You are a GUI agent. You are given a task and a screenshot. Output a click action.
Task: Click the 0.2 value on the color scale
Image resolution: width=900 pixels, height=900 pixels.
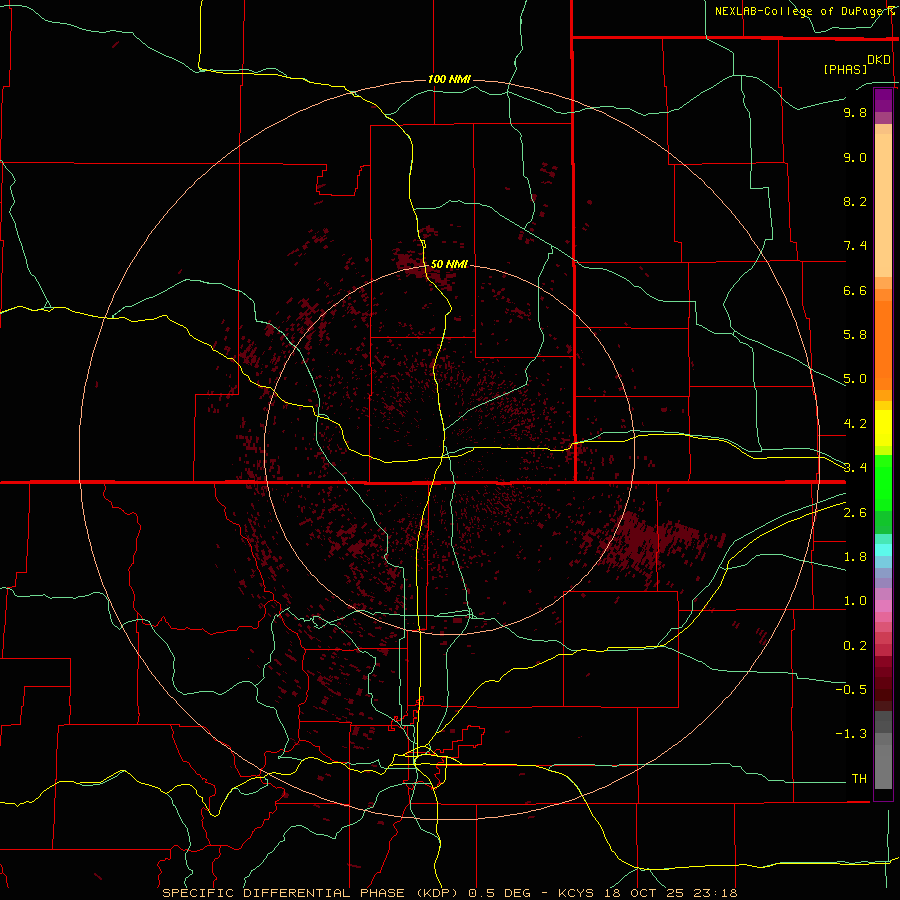[x=855, y=646]
